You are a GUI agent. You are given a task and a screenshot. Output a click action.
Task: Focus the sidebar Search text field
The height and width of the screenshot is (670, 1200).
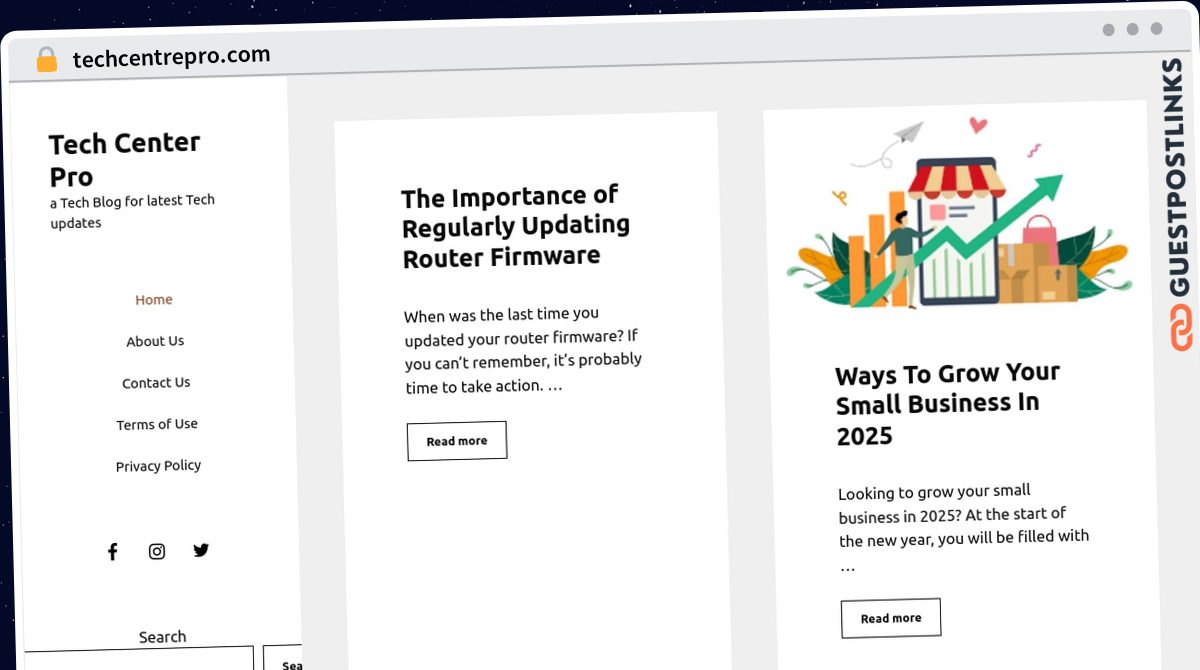[x=139, y=659]
